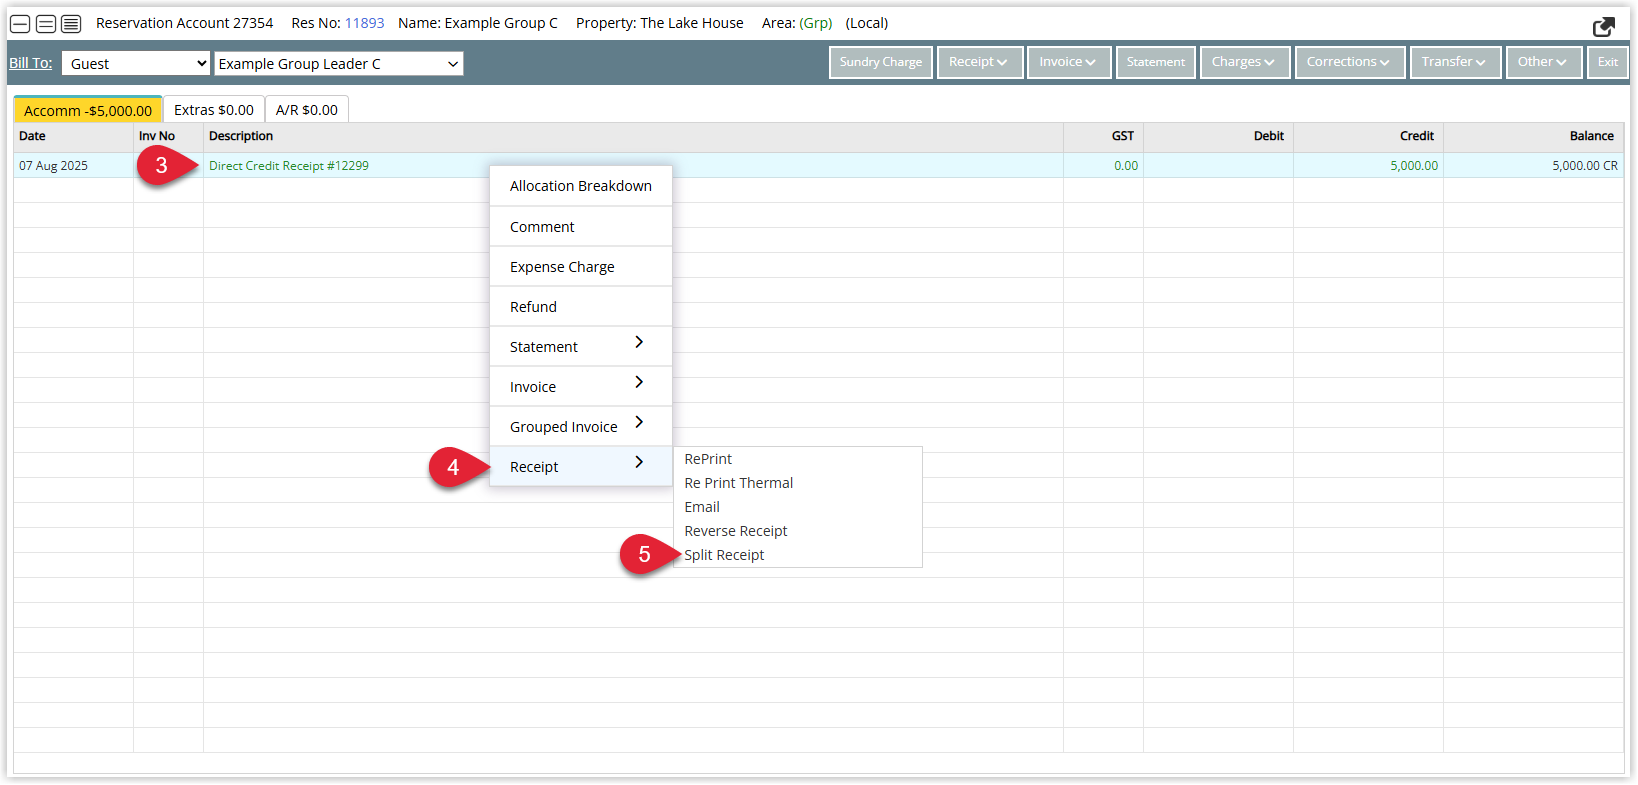1638x785 pixels.
Task: Open the Grouped Invoice context submenu
Action: tap(581, 427)
